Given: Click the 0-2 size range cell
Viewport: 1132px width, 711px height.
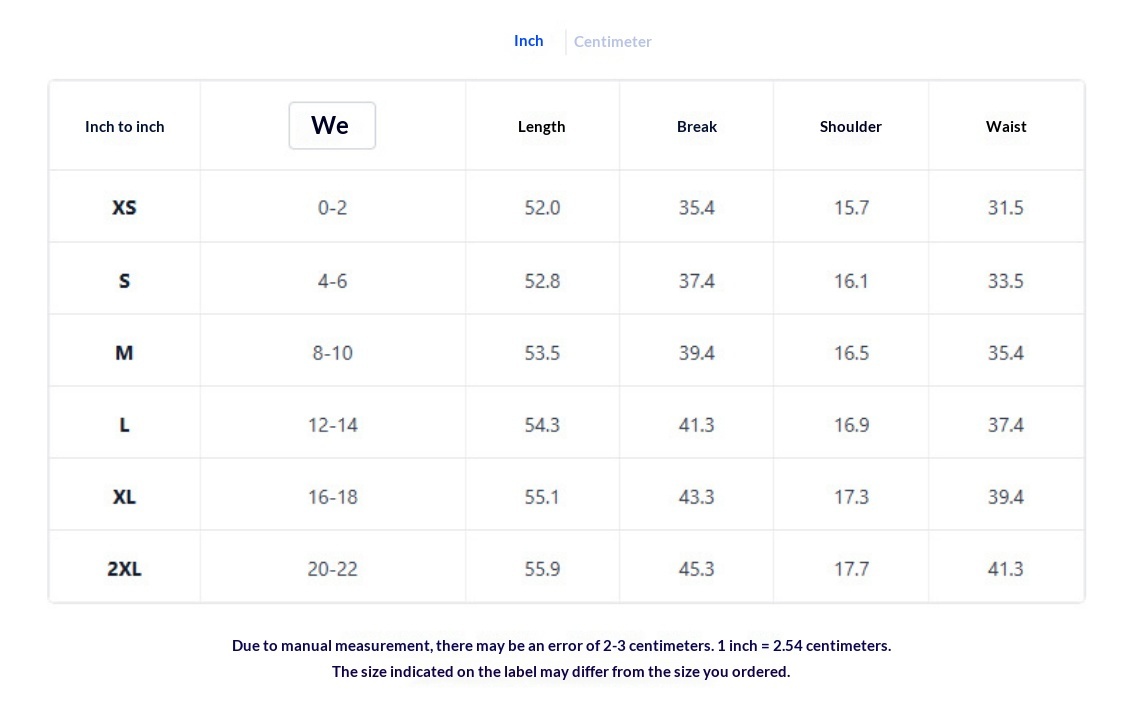Looking at the screenshot, I should click(332, 208).
